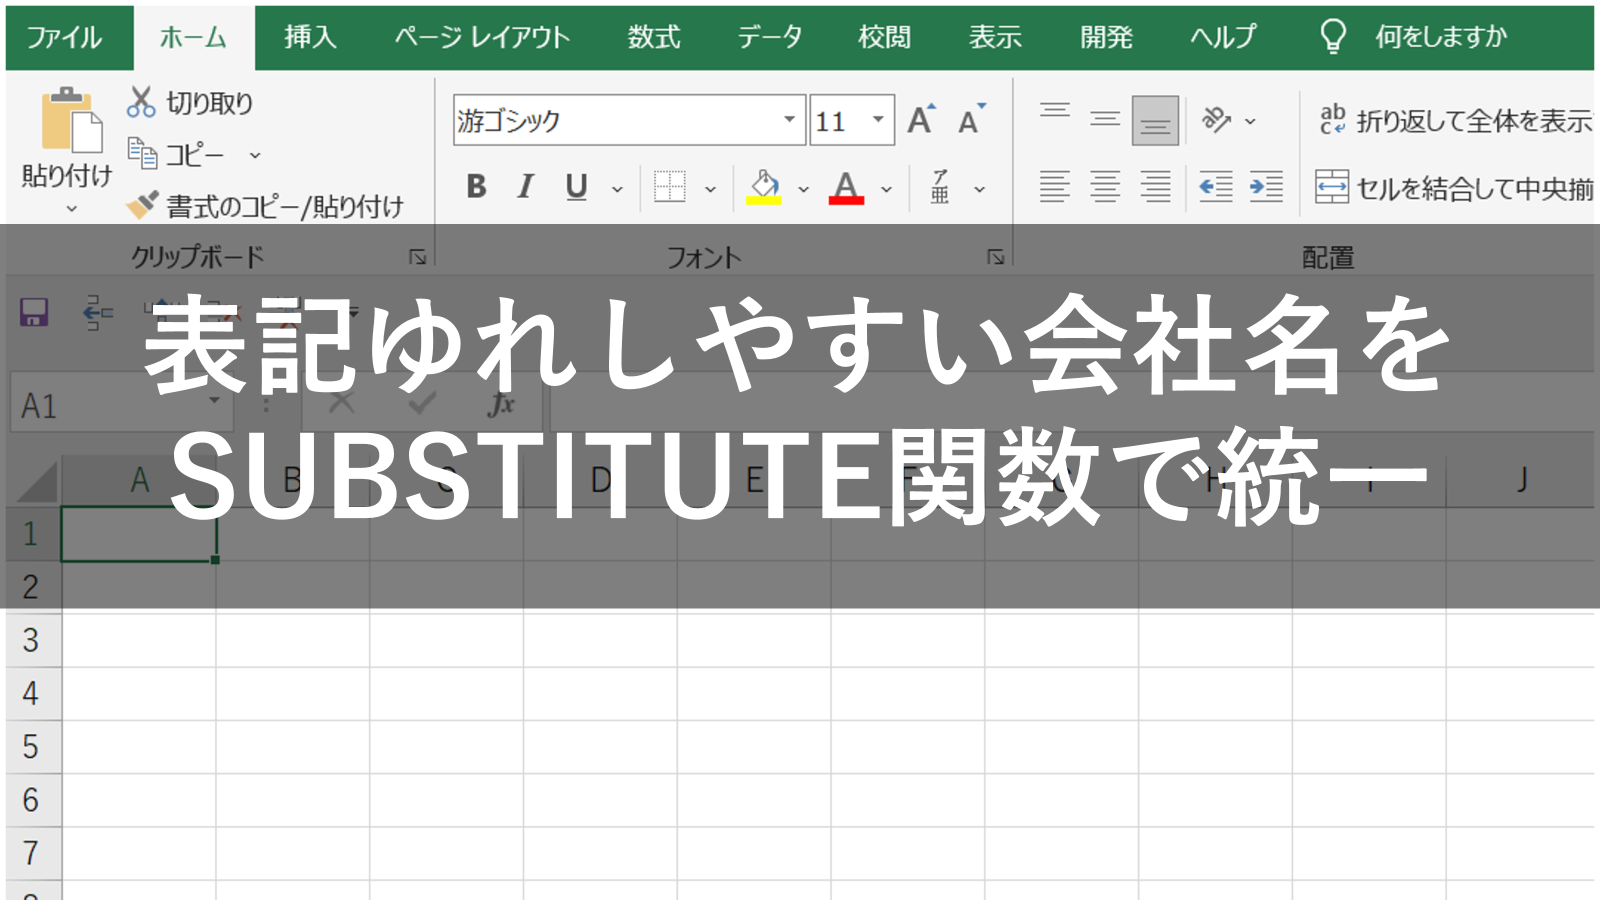Apply yellow fill color

[764, 187]
